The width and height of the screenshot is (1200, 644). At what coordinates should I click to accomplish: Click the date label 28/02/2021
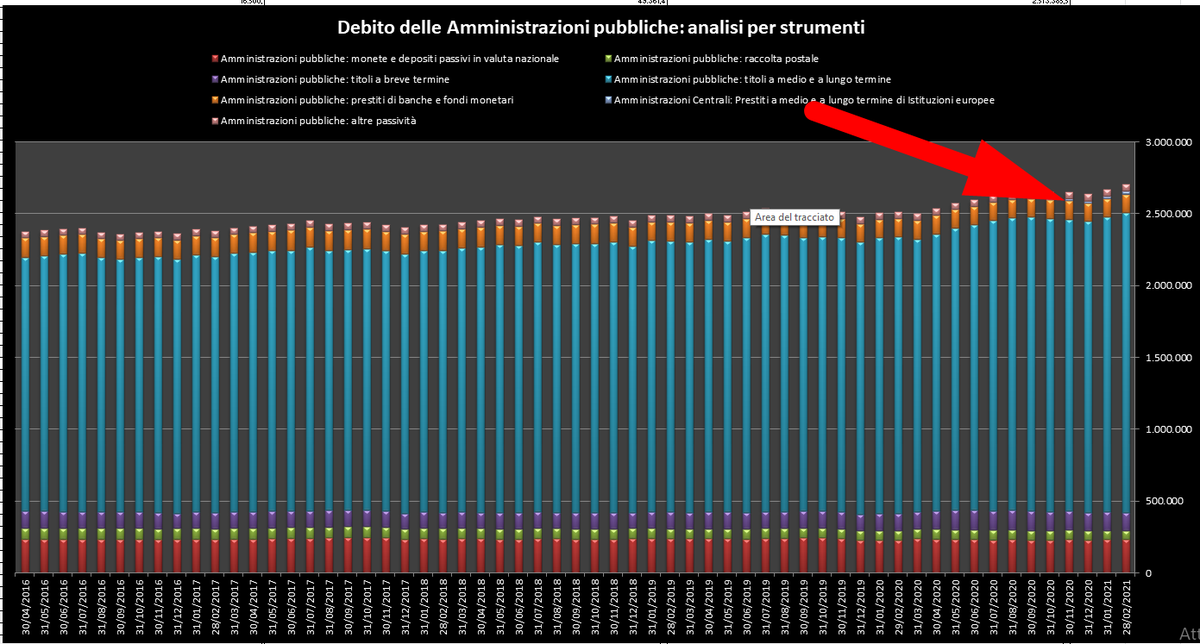pos(1129,608)
